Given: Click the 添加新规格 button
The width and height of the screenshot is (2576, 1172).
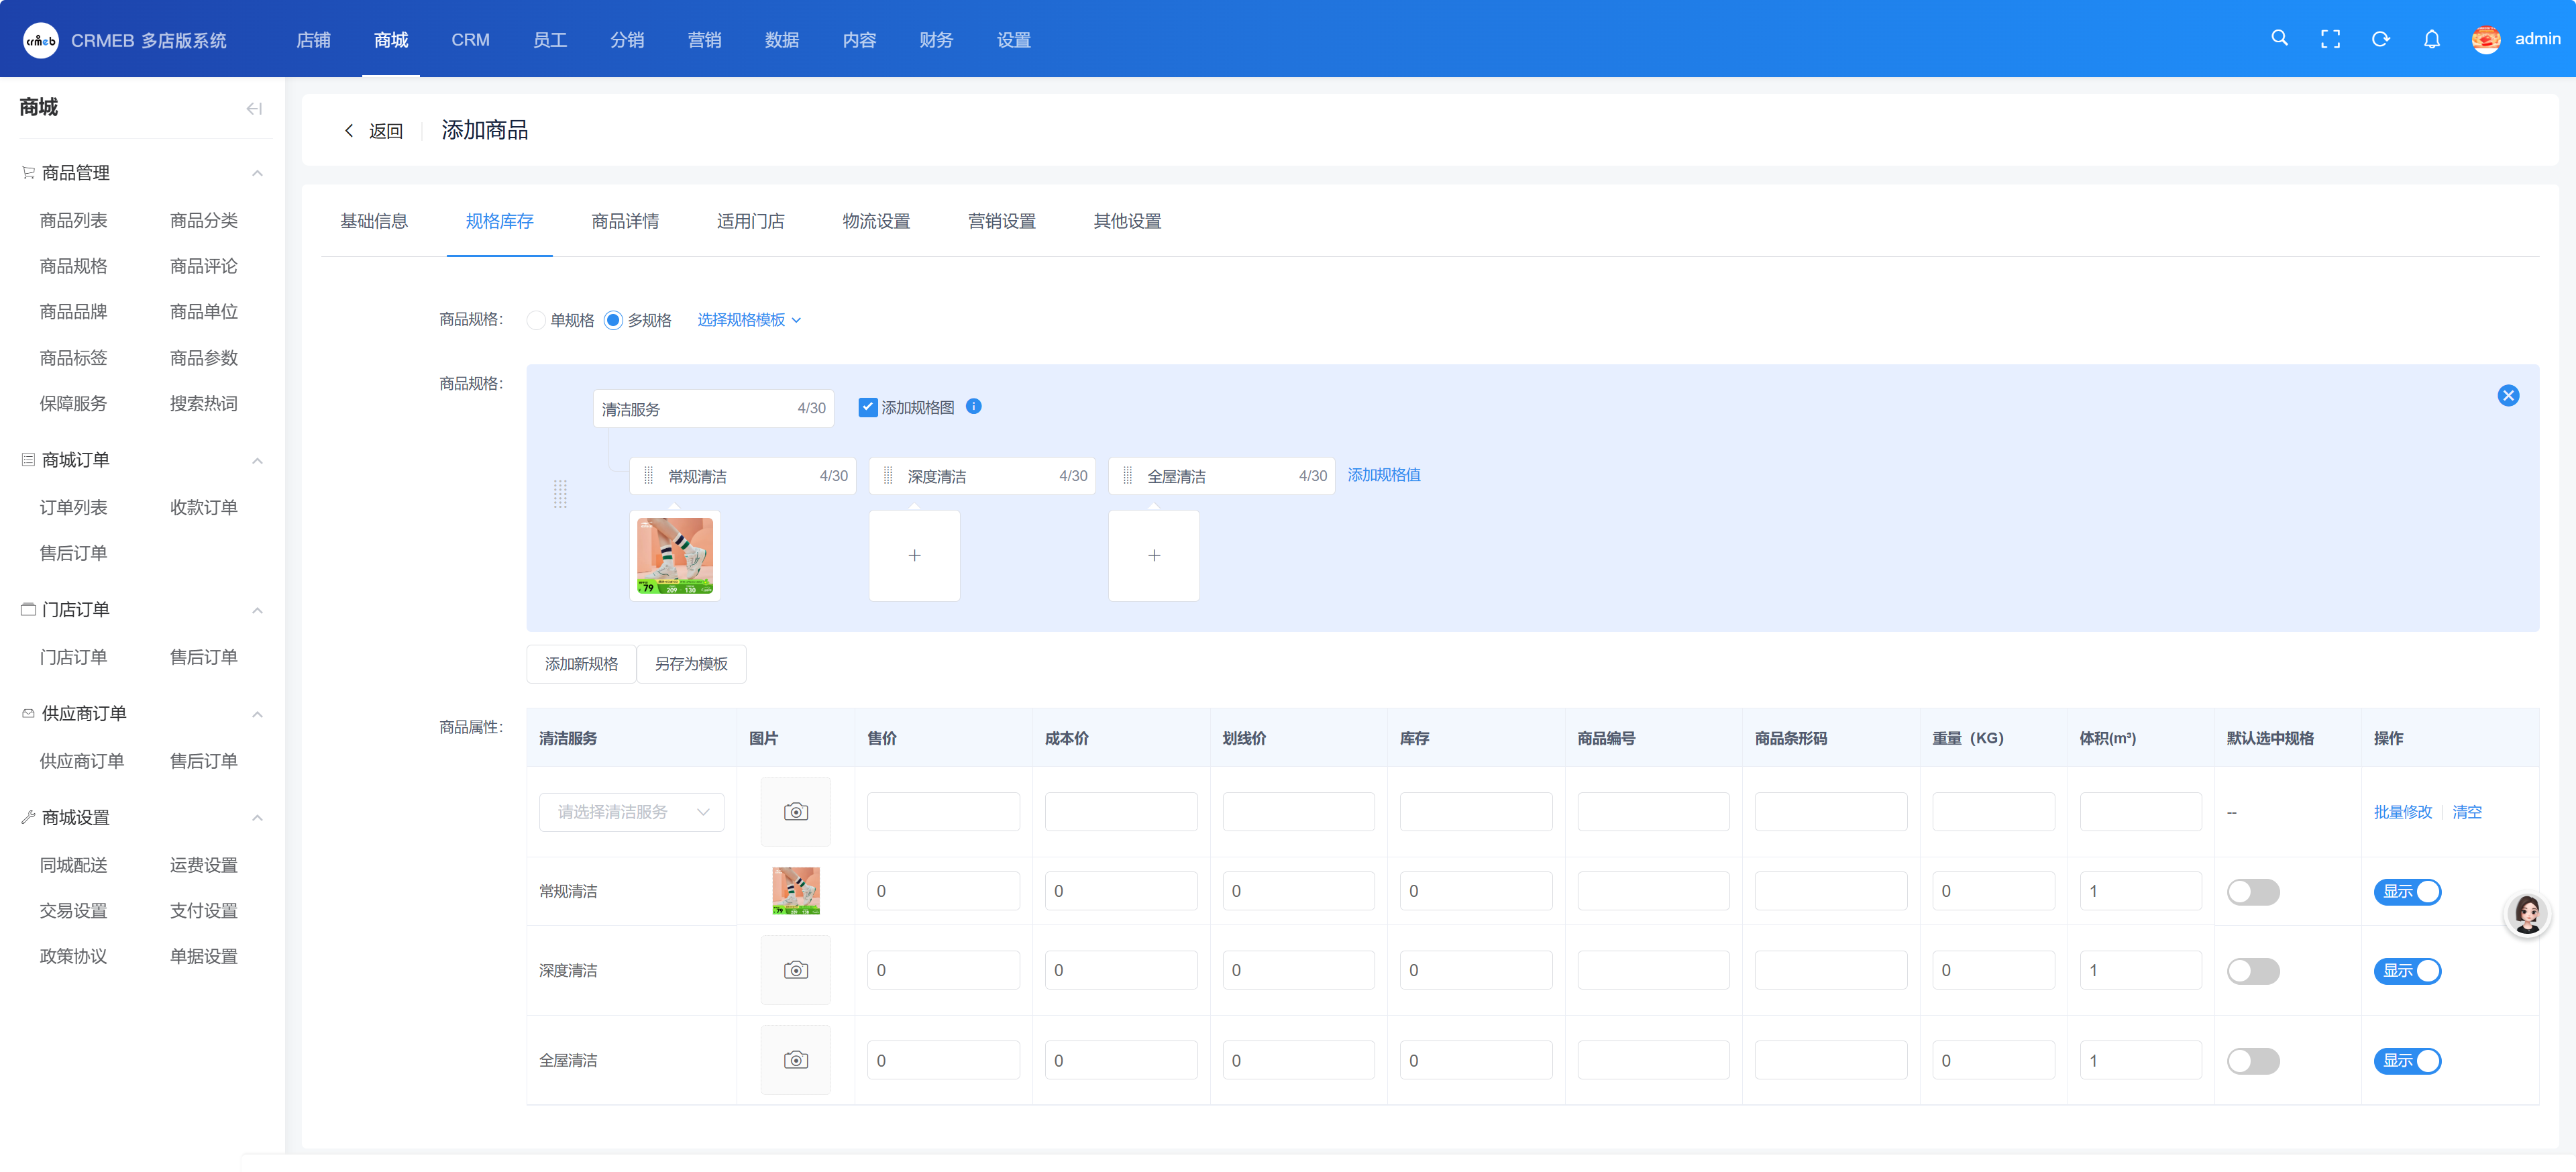Looking at the screenshot, I should 581,664.
